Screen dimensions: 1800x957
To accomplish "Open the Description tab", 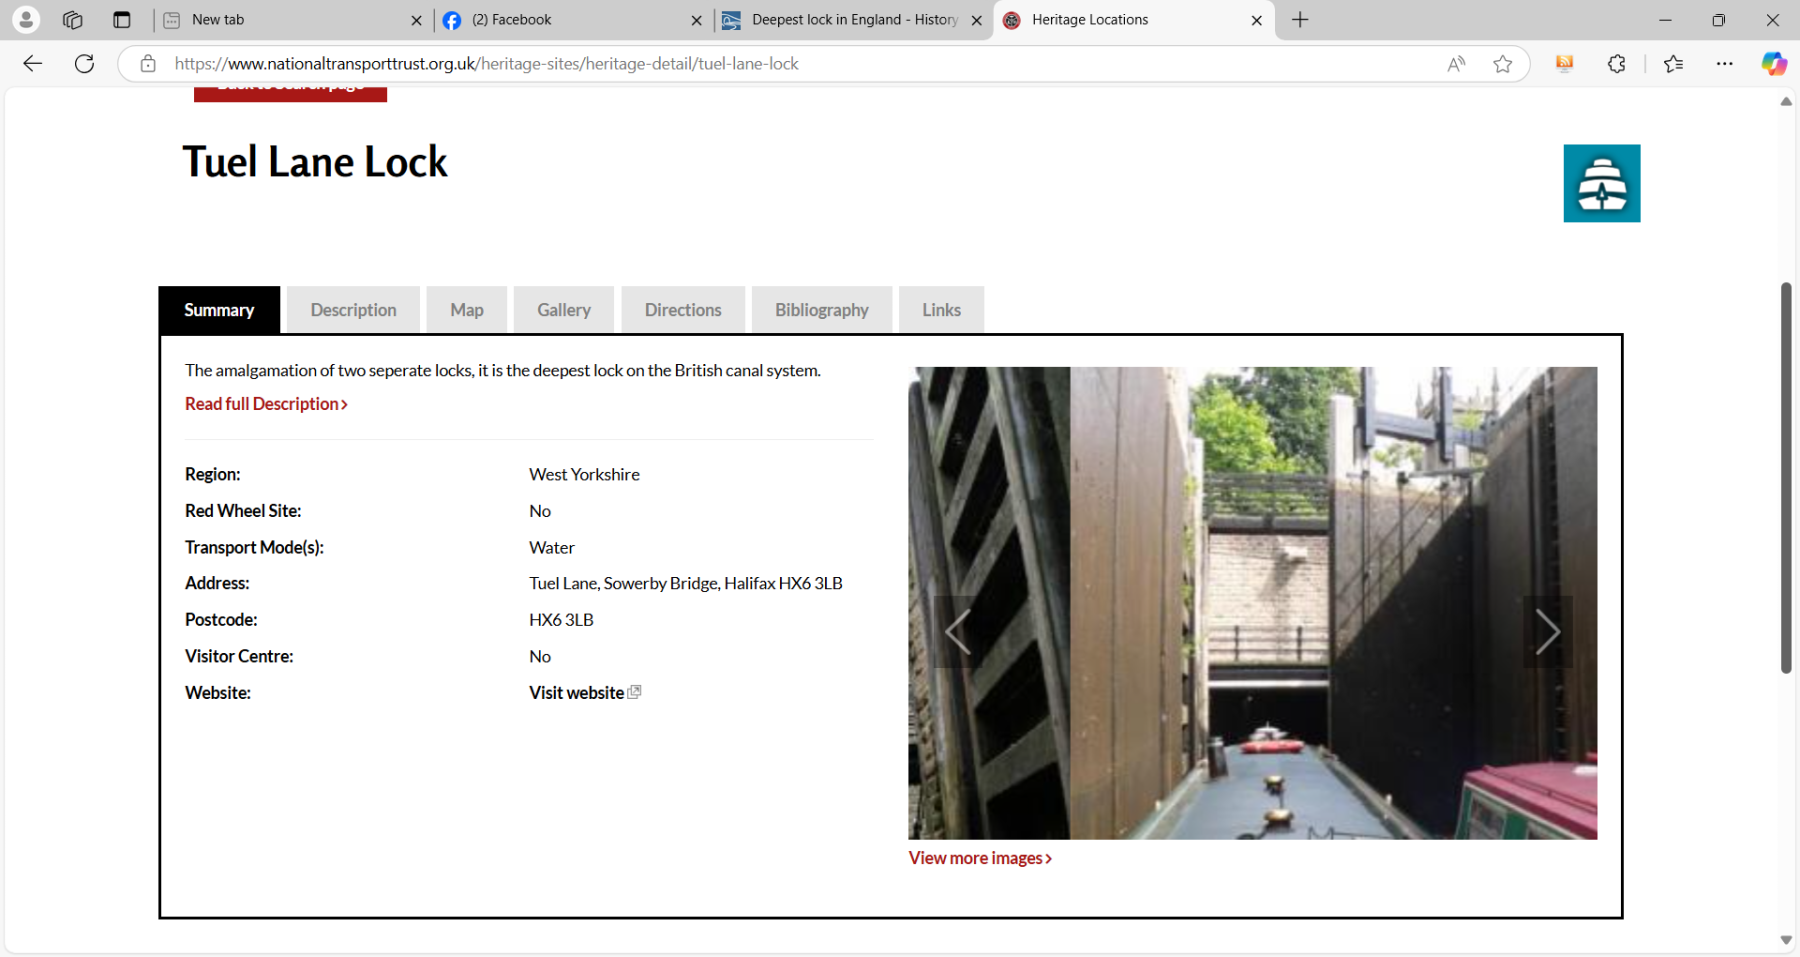I will tap(353, 310).
